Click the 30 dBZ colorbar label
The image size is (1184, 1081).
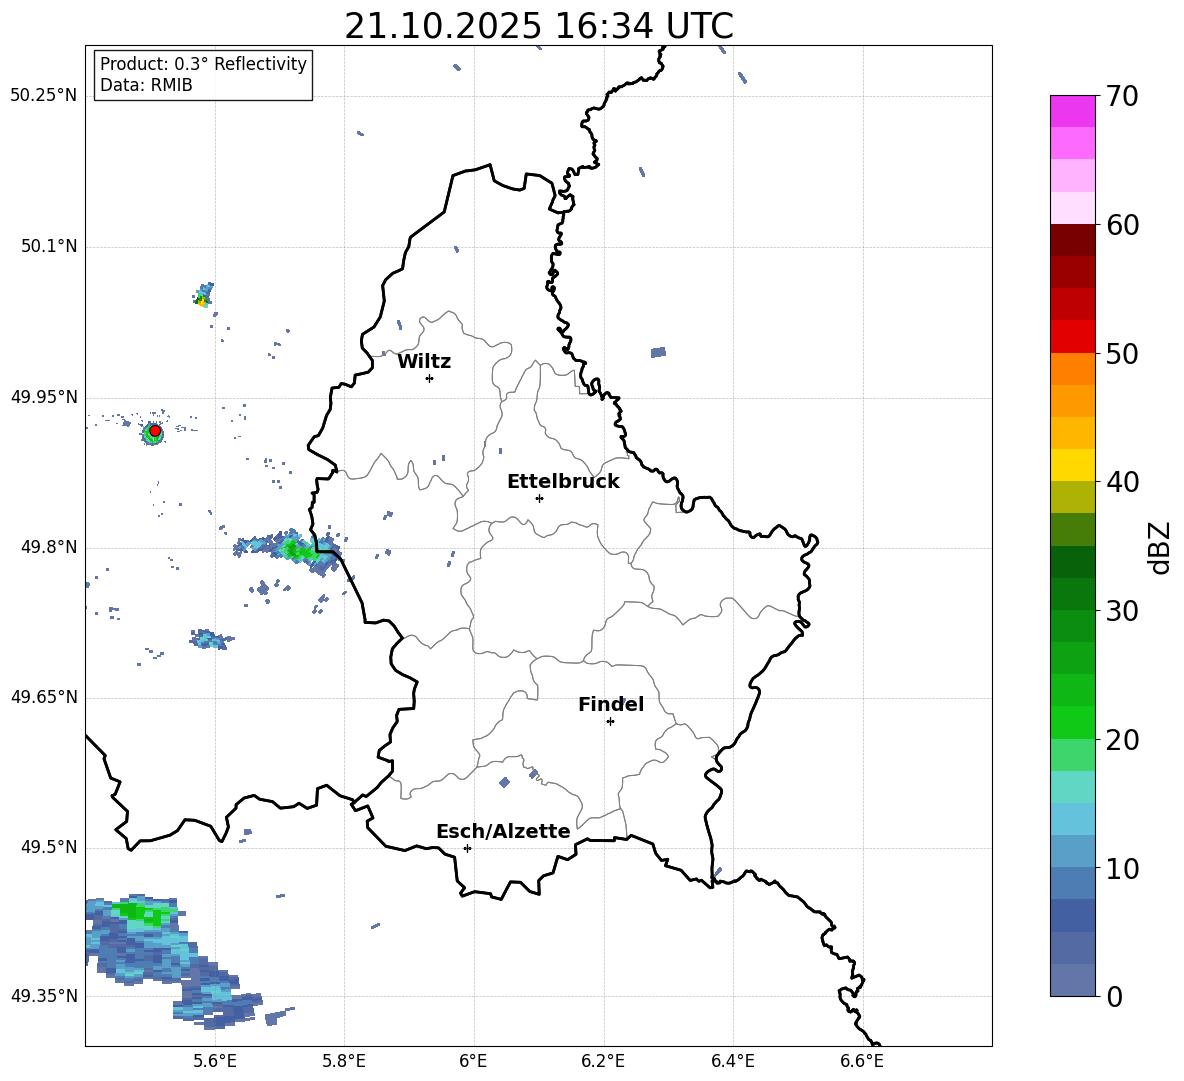pyautogui.click(x=1121, y=610)
